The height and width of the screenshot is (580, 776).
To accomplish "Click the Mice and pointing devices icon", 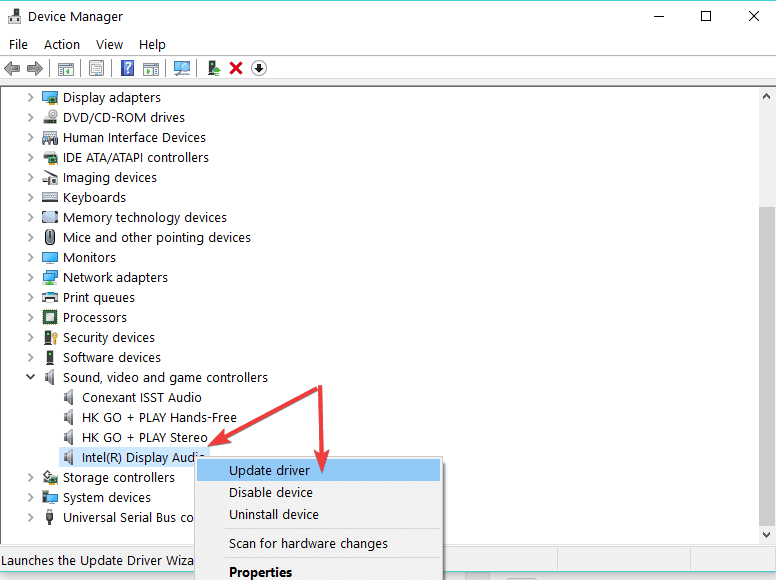I will coord(49,238).
